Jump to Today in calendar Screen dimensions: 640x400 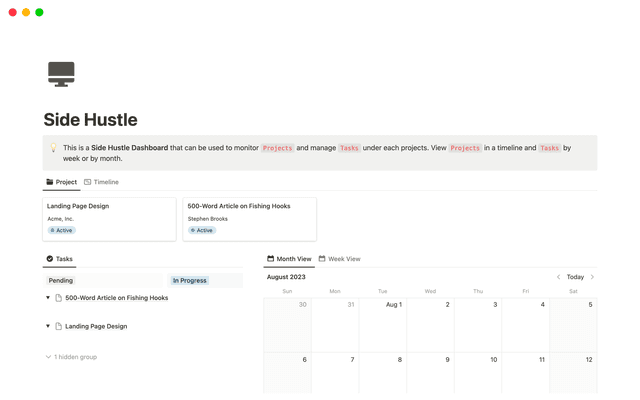tap(575, 277)
